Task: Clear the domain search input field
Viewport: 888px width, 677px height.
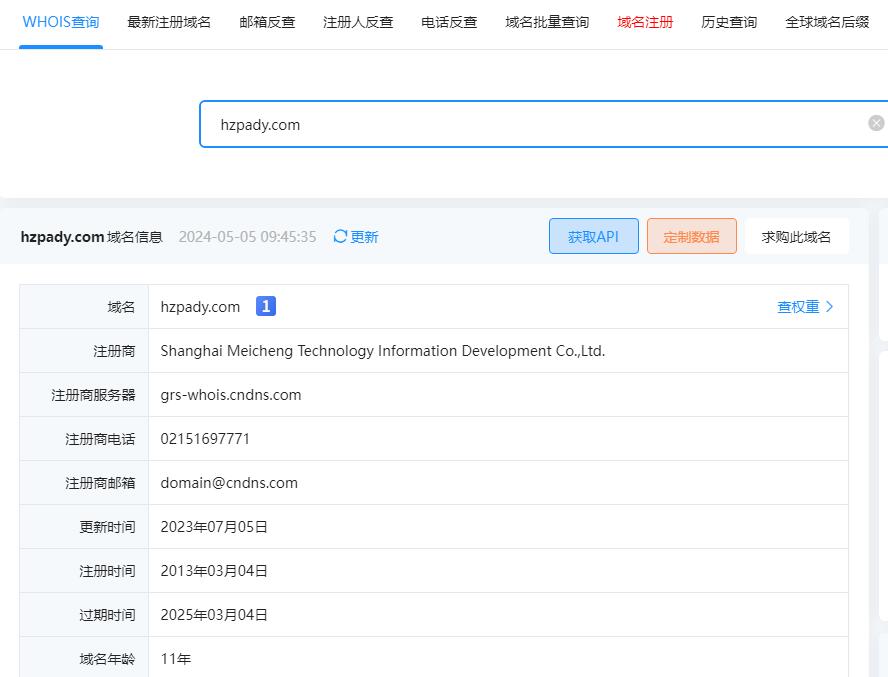Action: coord(876,123)
